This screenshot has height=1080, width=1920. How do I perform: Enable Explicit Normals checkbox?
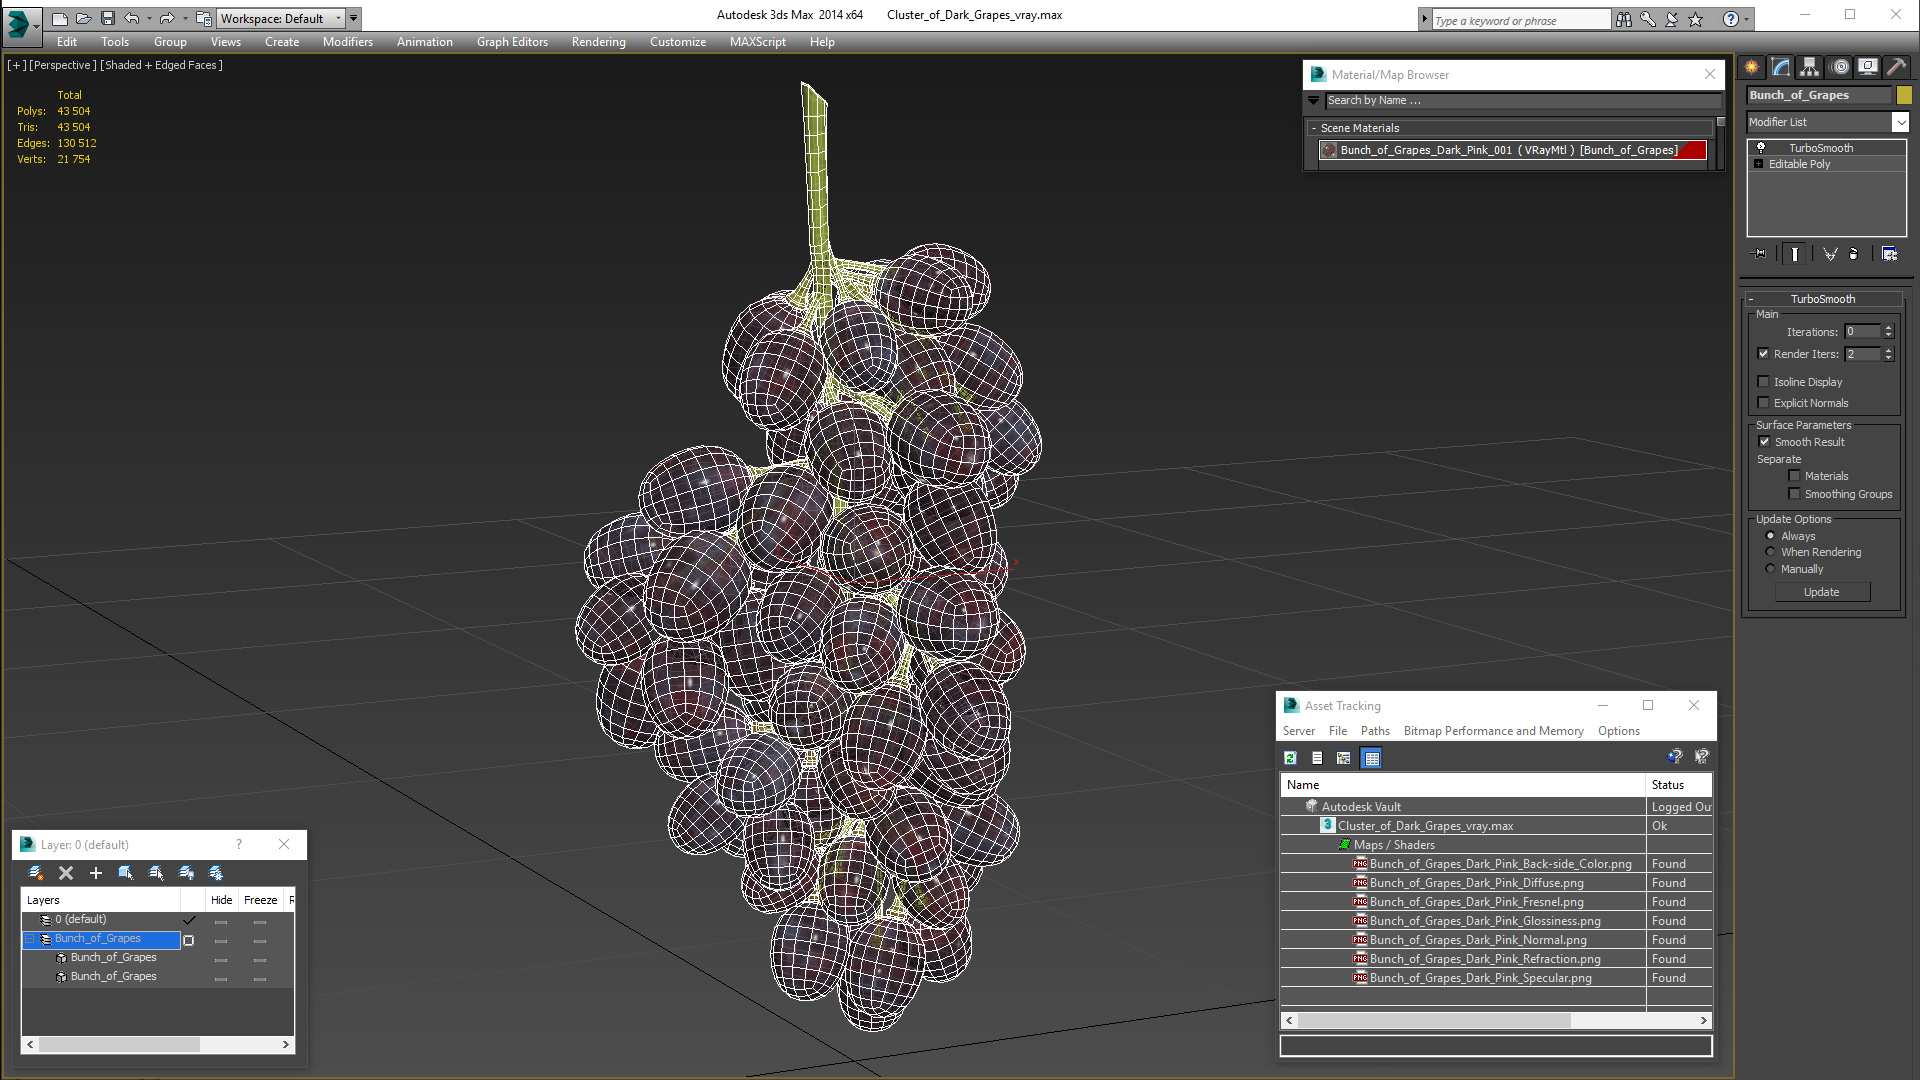tap(1764, 403)
